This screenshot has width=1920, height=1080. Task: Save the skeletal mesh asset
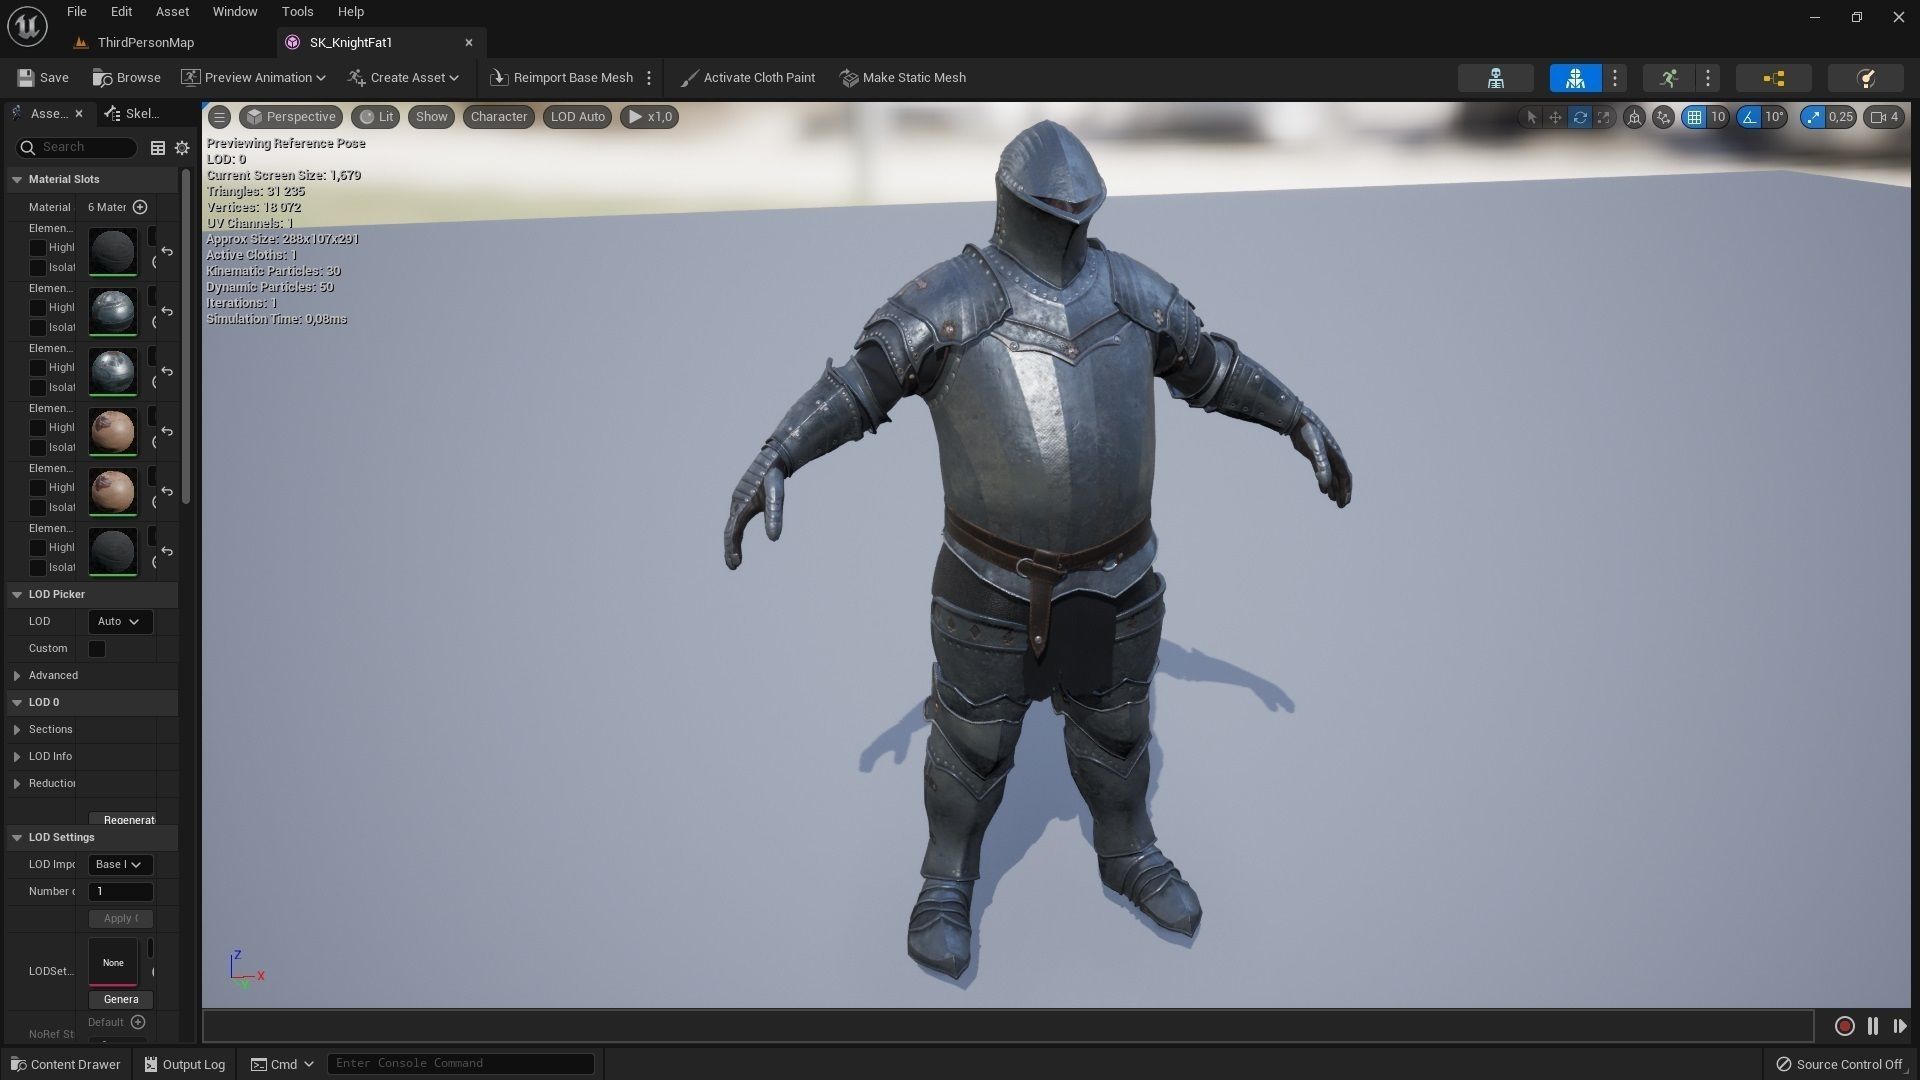tap(43, 77)
